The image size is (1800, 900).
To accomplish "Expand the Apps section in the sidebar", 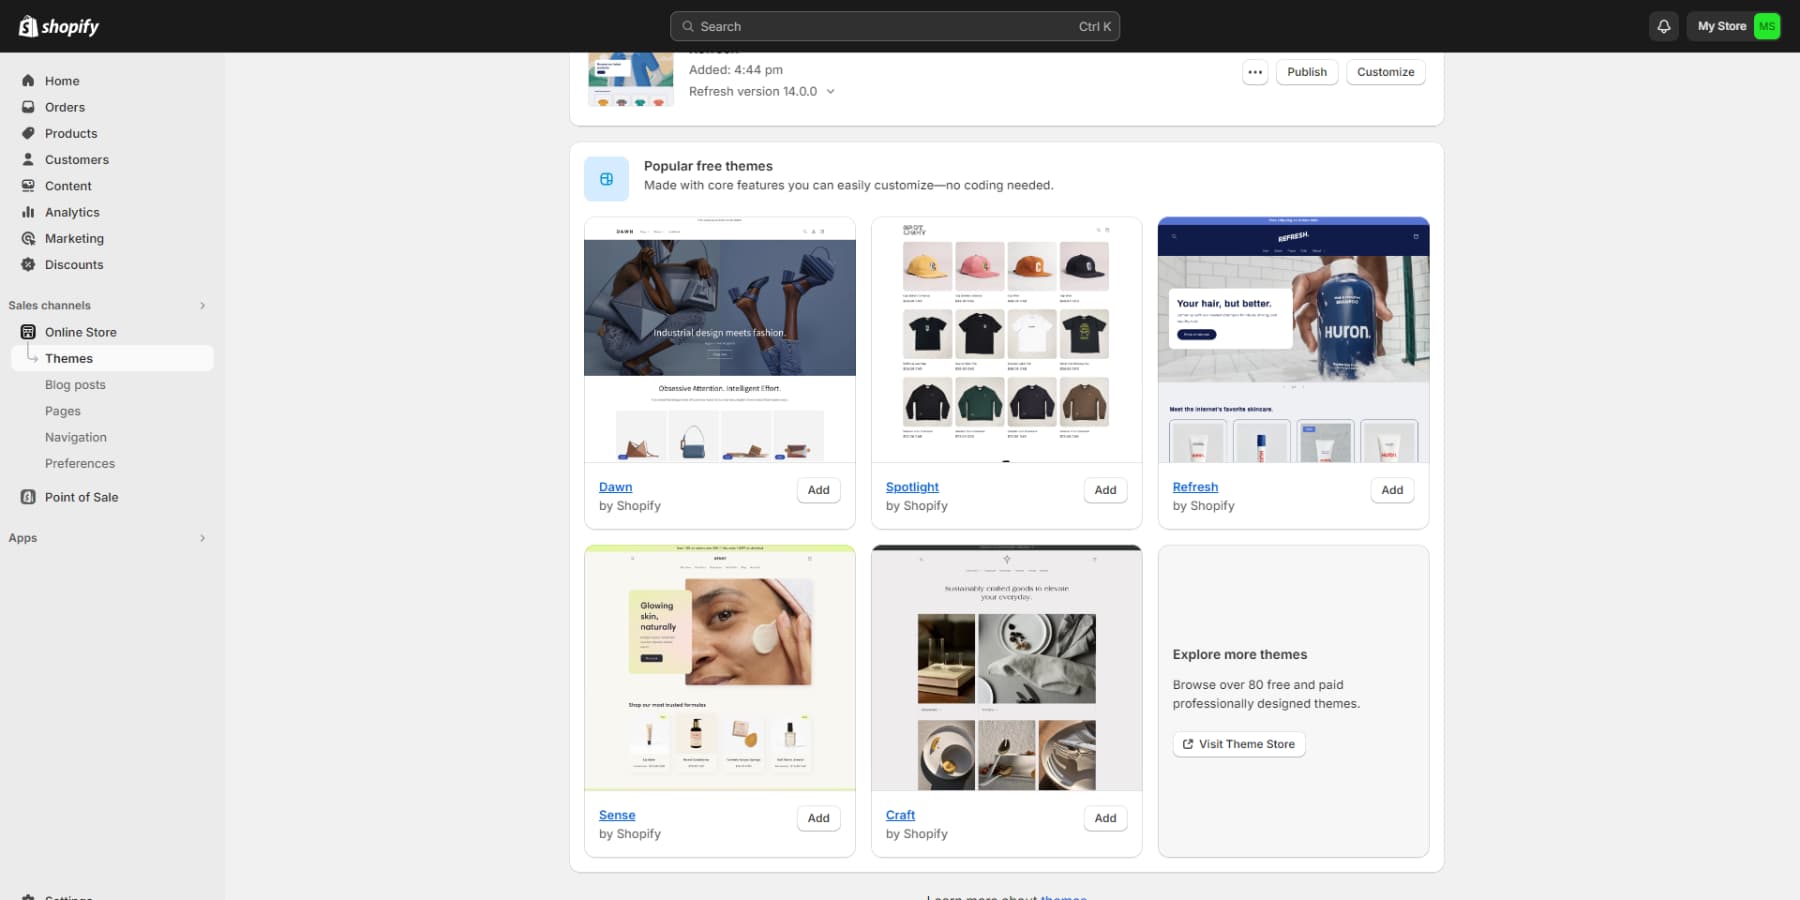I will 202,538.
